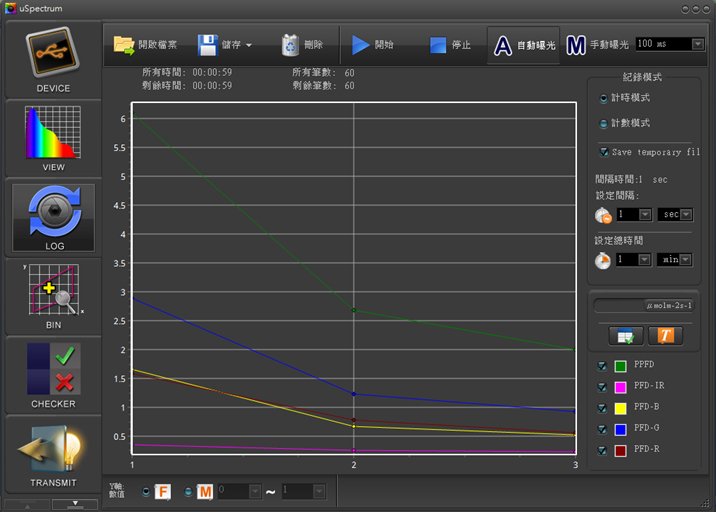
Task: Click the down arrow below TRANSMIT
Action: [75, 504]
